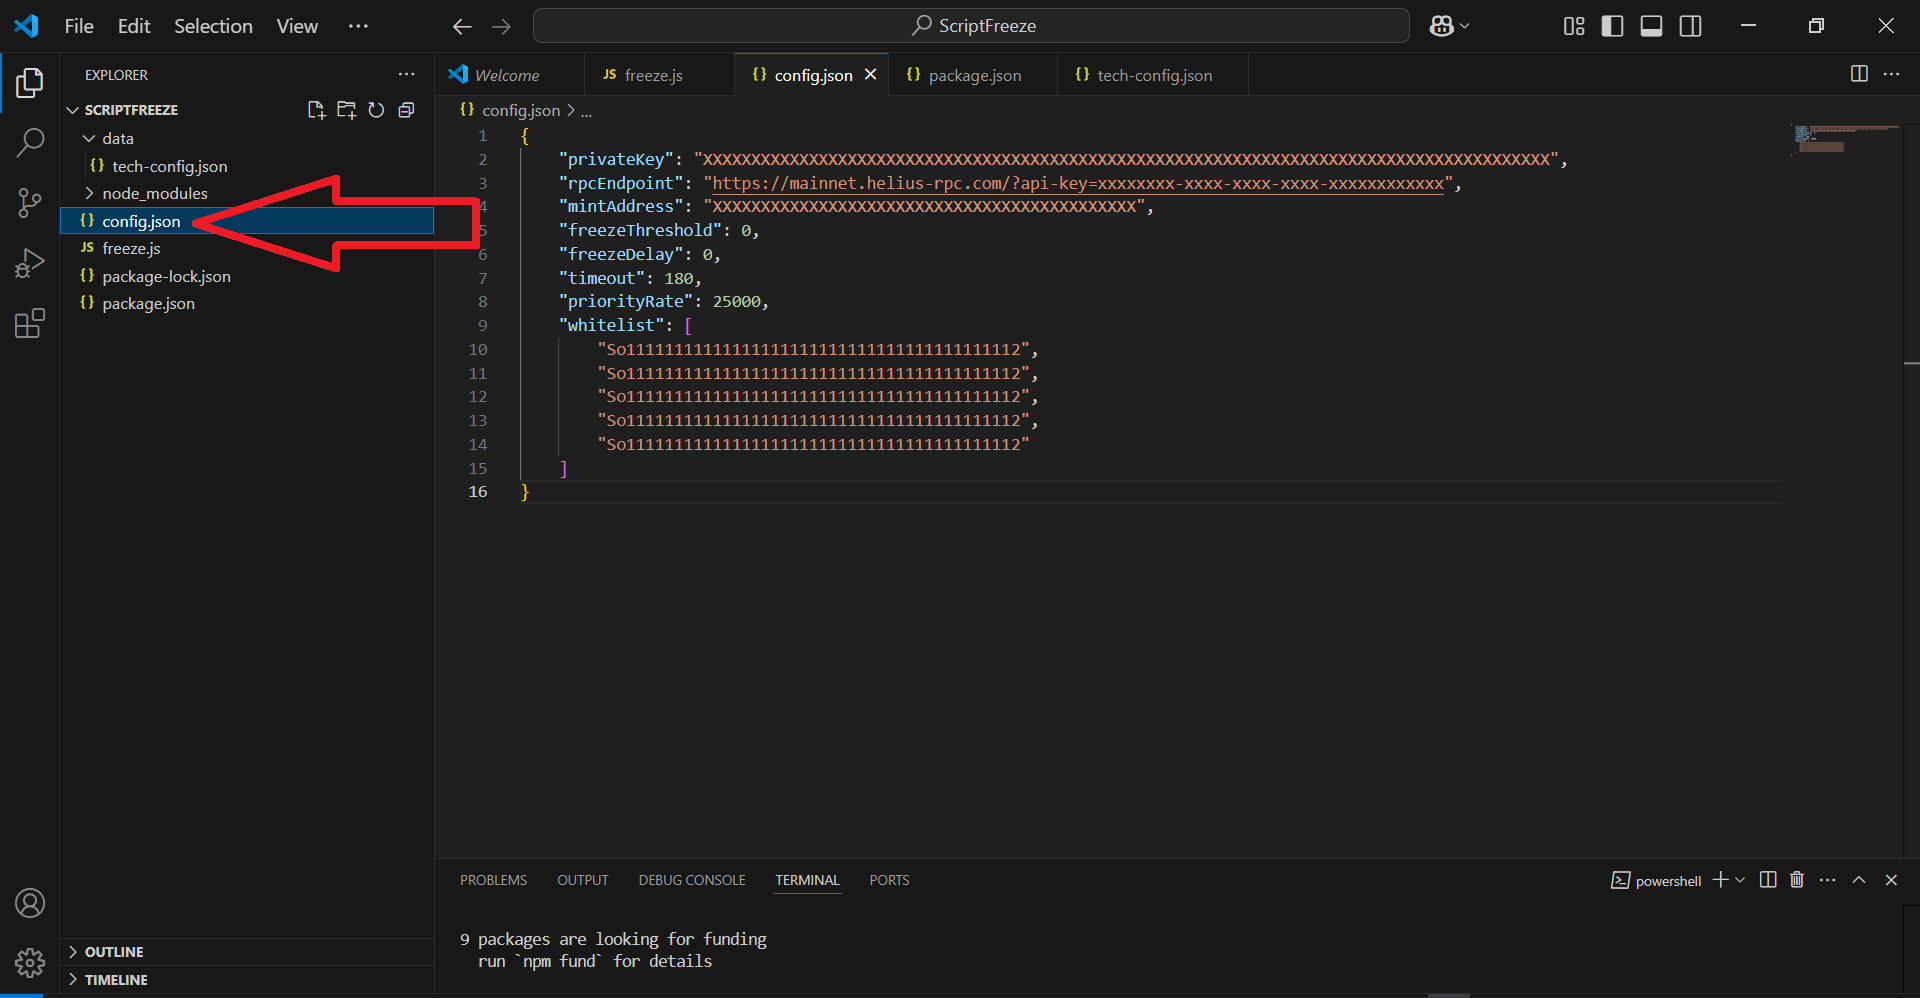This screenshot has height=998, width=1920.
Task: Maximize the panel size
Action: pyautogui.click(x=1859, y=880)
